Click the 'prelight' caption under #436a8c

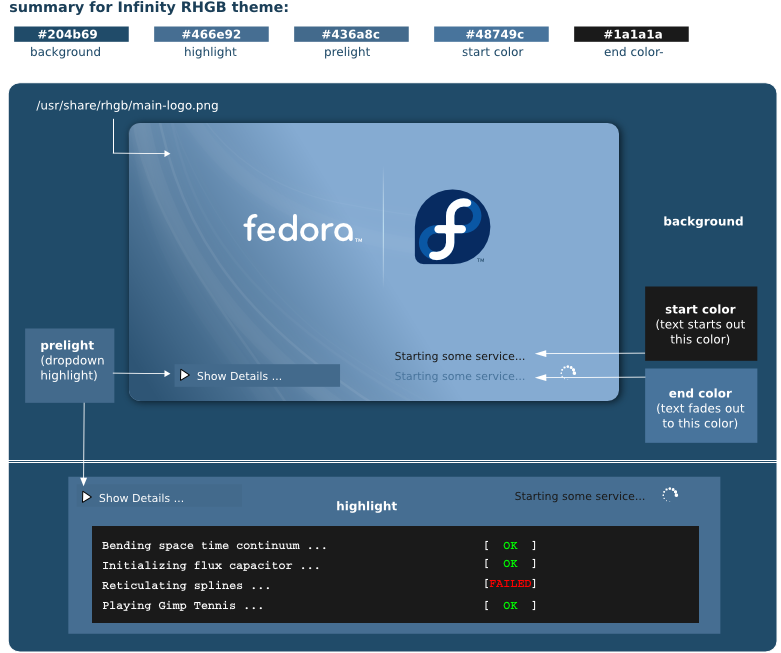(347, 52)
